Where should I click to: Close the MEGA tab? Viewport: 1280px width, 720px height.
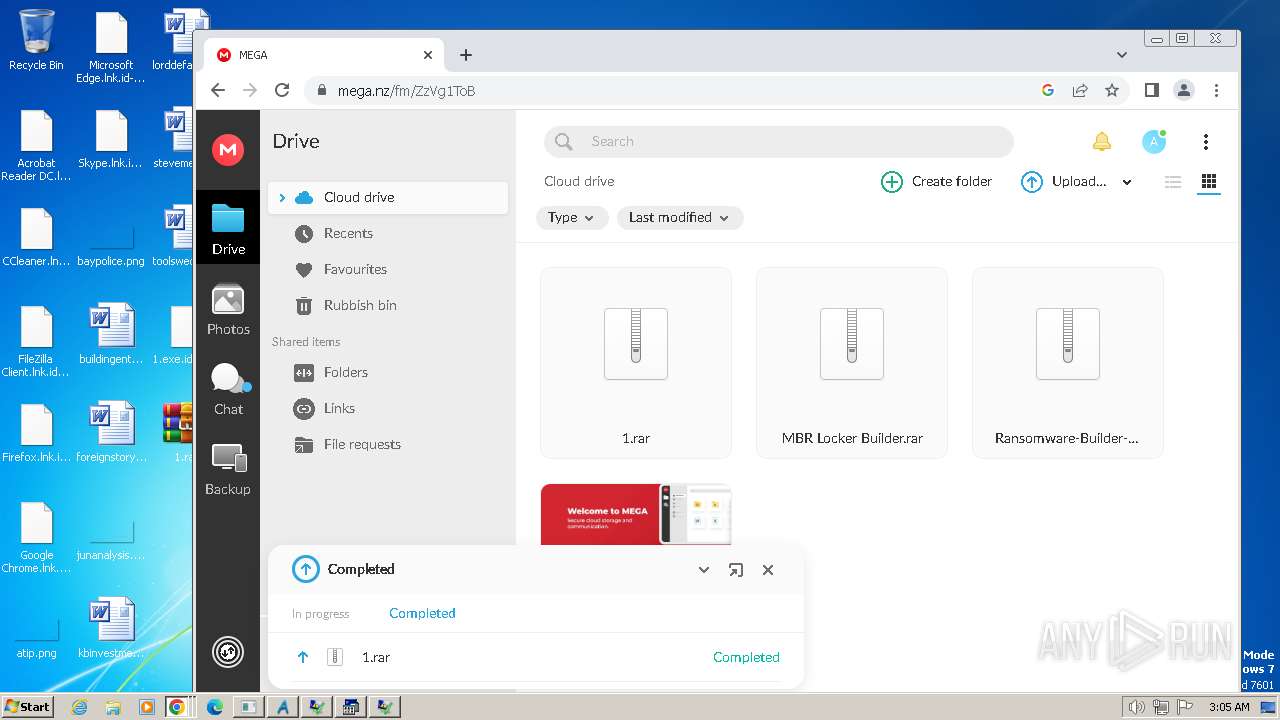[428, 55]
